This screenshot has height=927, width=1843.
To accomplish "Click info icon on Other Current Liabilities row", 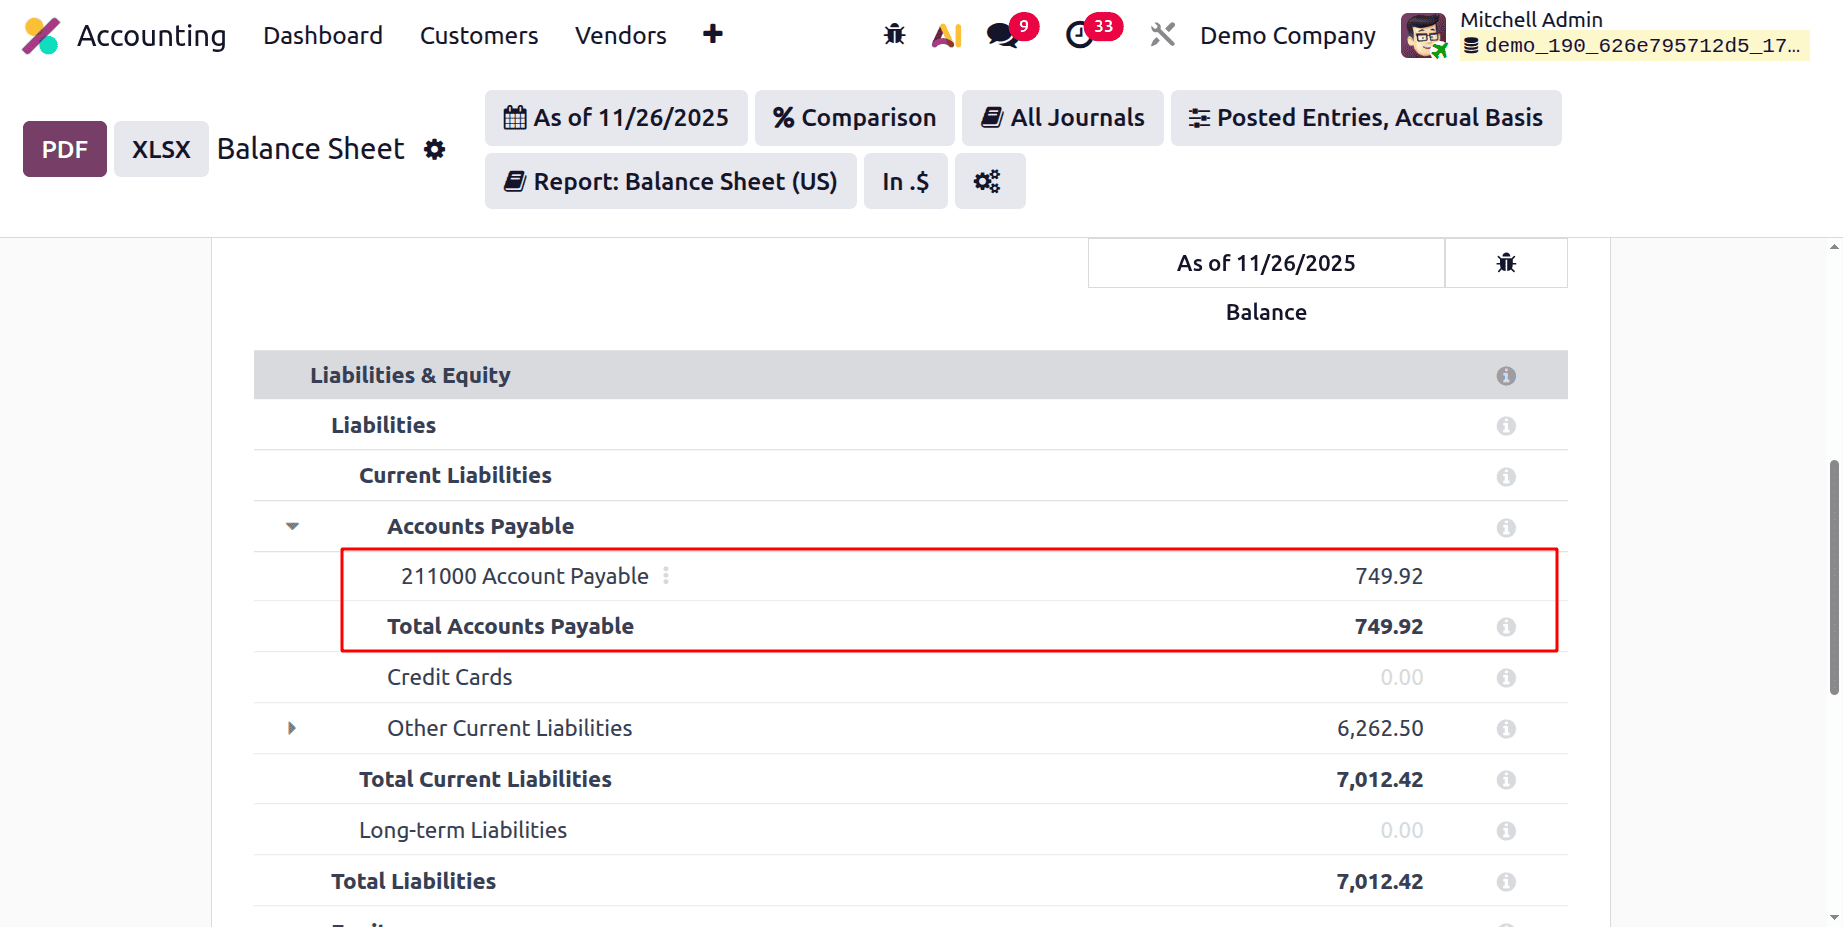I will click(x=1506, y=729).
